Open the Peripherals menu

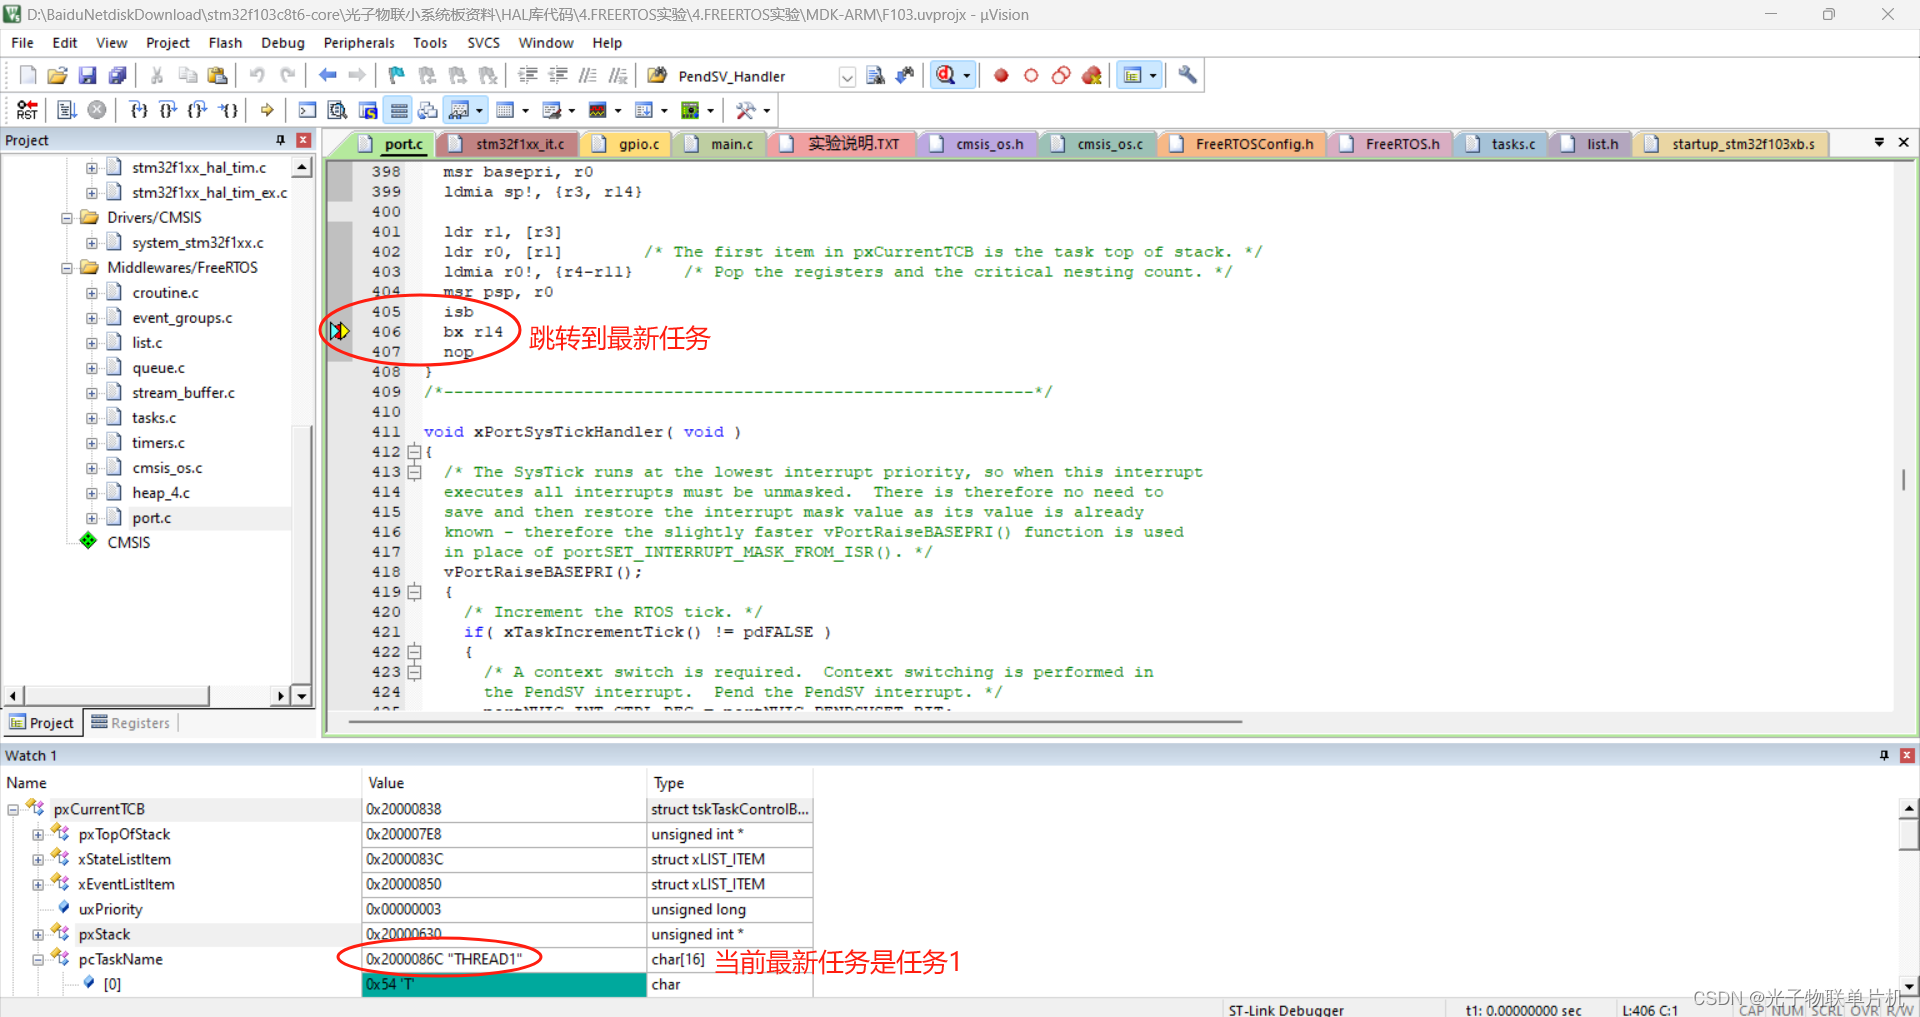pyautogui.click(x=359, y=43)
